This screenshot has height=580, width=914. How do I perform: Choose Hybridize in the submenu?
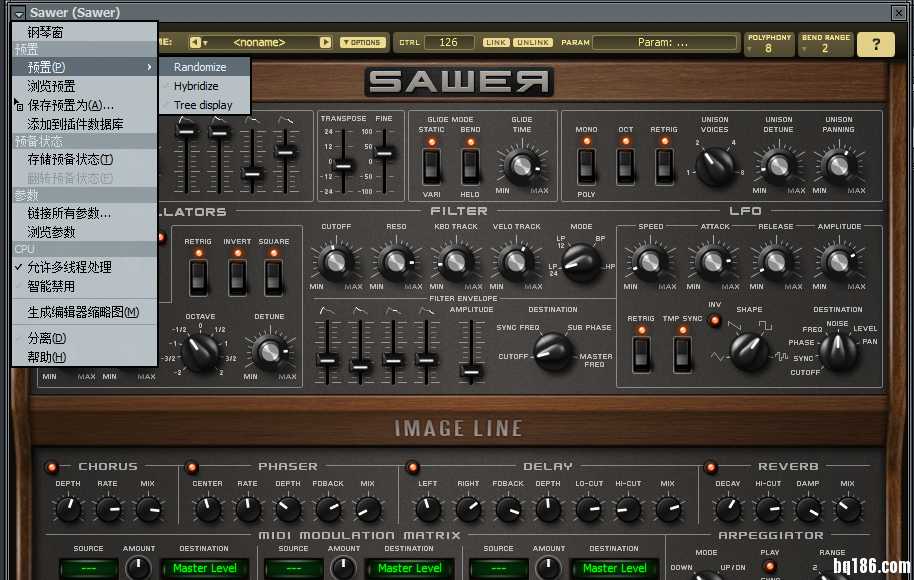[x=196, y=86]
